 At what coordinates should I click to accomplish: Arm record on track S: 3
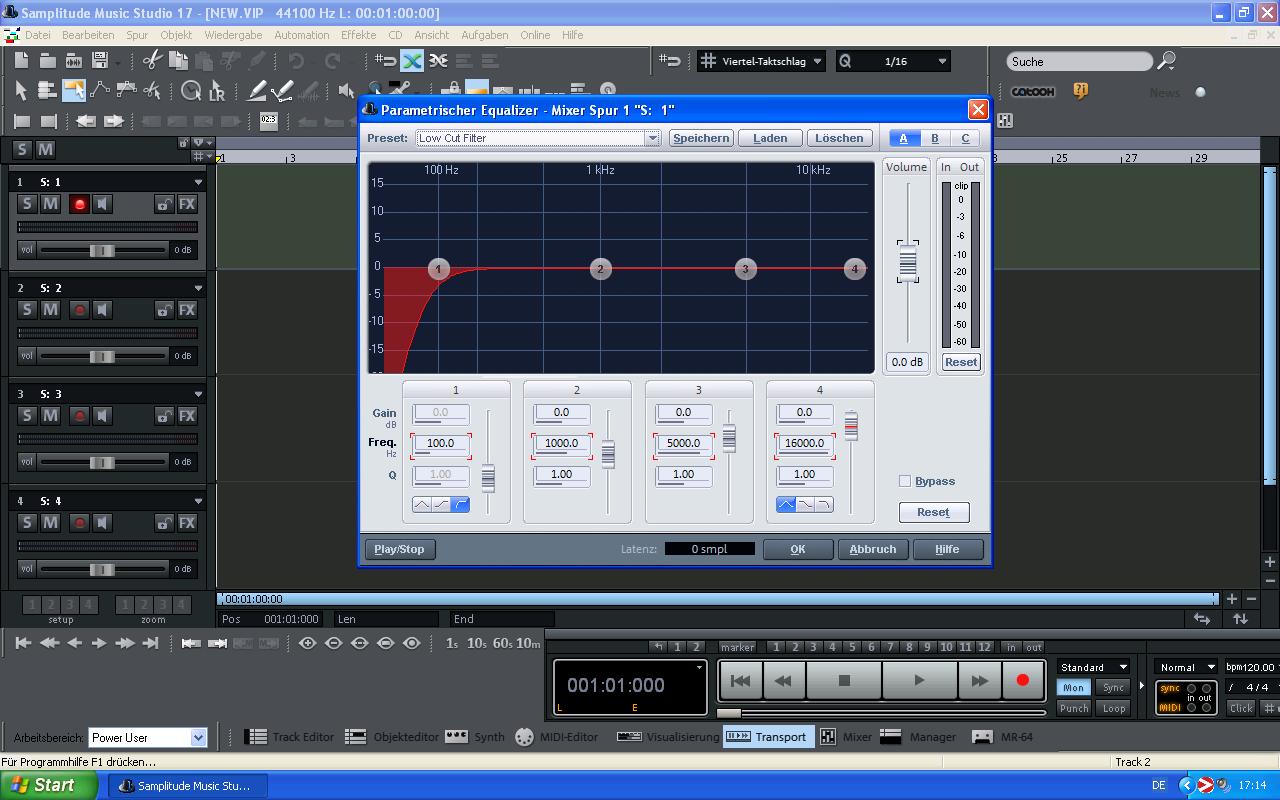tap(79, 416)
